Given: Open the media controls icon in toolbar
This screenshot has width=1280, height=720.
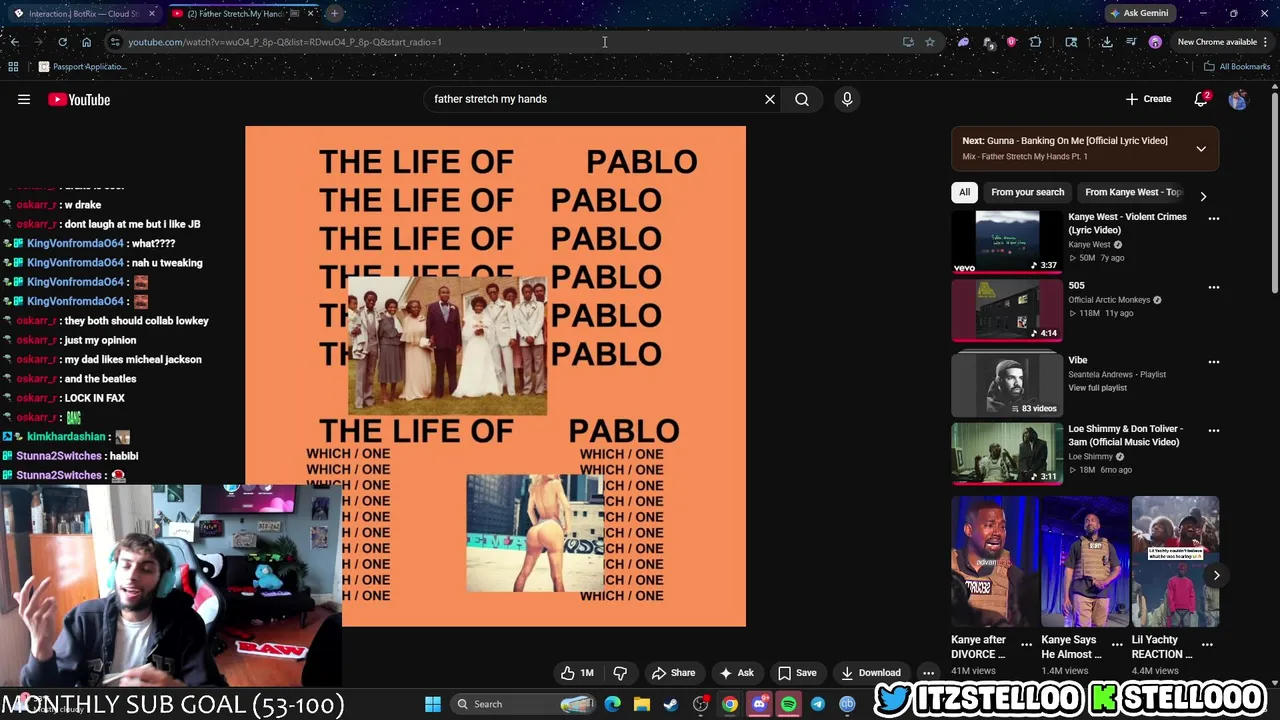Looking at the screenshot, I should click(1131, 42).
